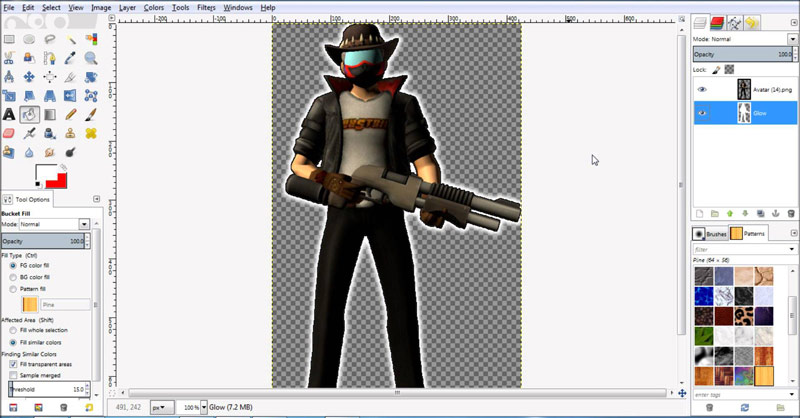The width and height of the screenshot is (800, 418).
Task: Click the duplicate layer icon
Action: coord(760,213)
